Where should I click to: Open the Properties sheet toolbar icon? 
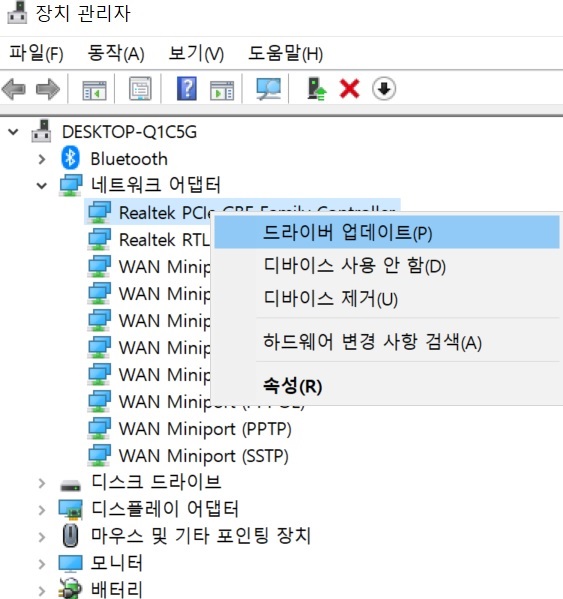(x=140, y=89)
